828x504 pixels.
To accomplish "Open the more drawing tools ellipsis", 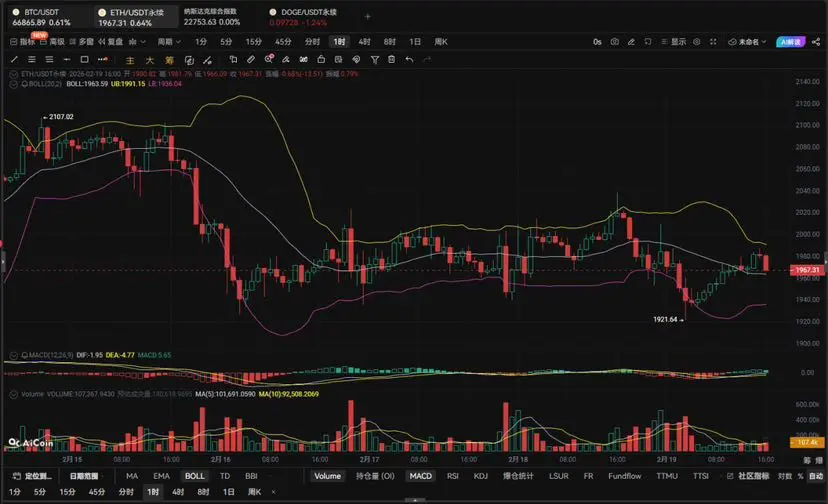I will pyautogui.click(x=102, y=60).
